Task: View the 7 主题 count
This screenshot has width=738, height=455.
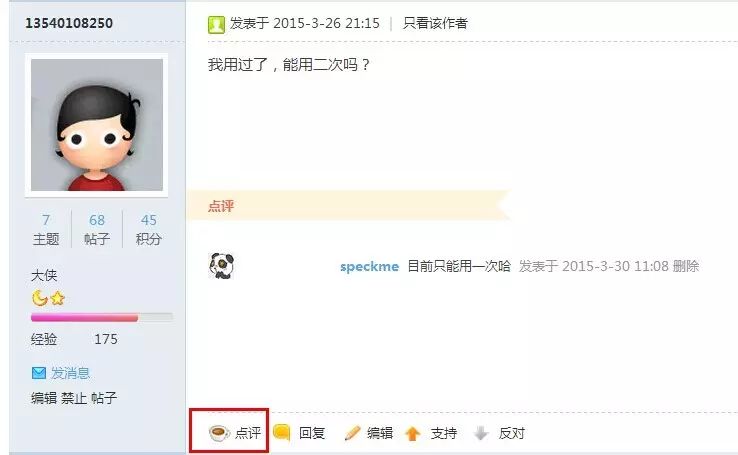Action: point(46,230)
